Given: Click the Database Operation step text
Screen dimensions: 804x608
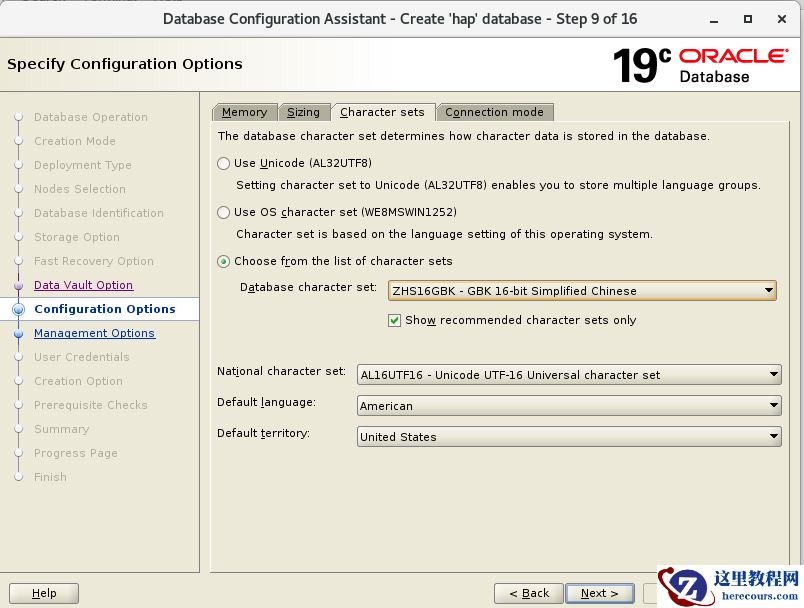Looking at the screenshot, I should [x=91, y=117].
